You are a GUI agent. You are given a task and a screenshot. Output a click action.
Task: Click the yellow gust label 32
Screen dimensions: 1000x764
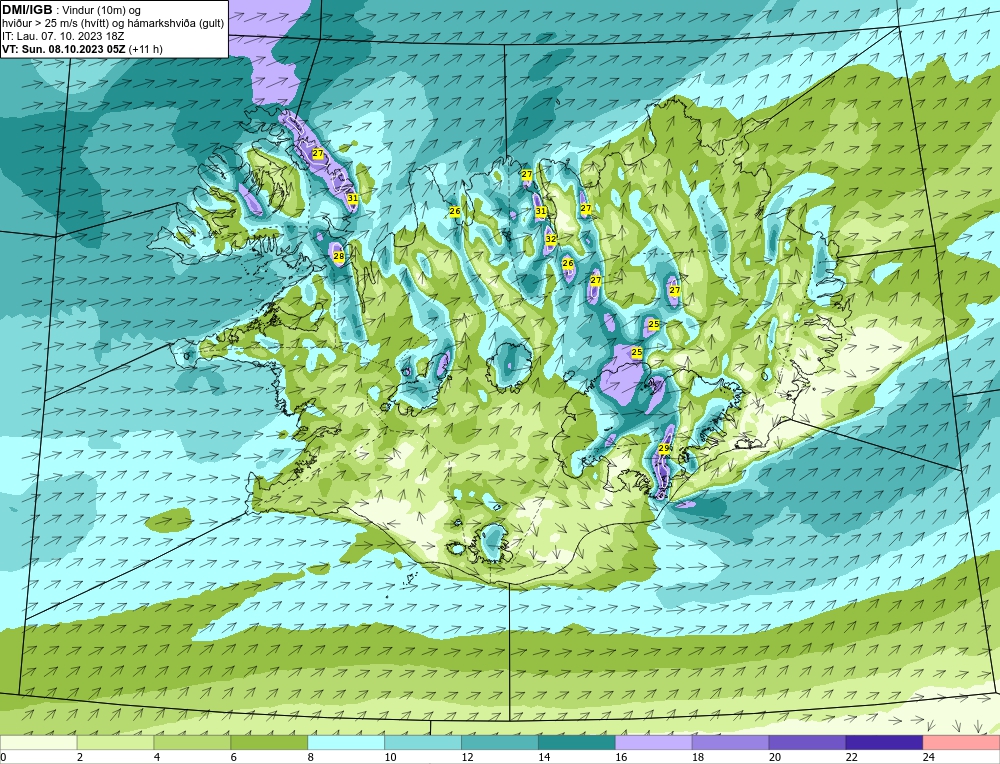coord(551,239)
